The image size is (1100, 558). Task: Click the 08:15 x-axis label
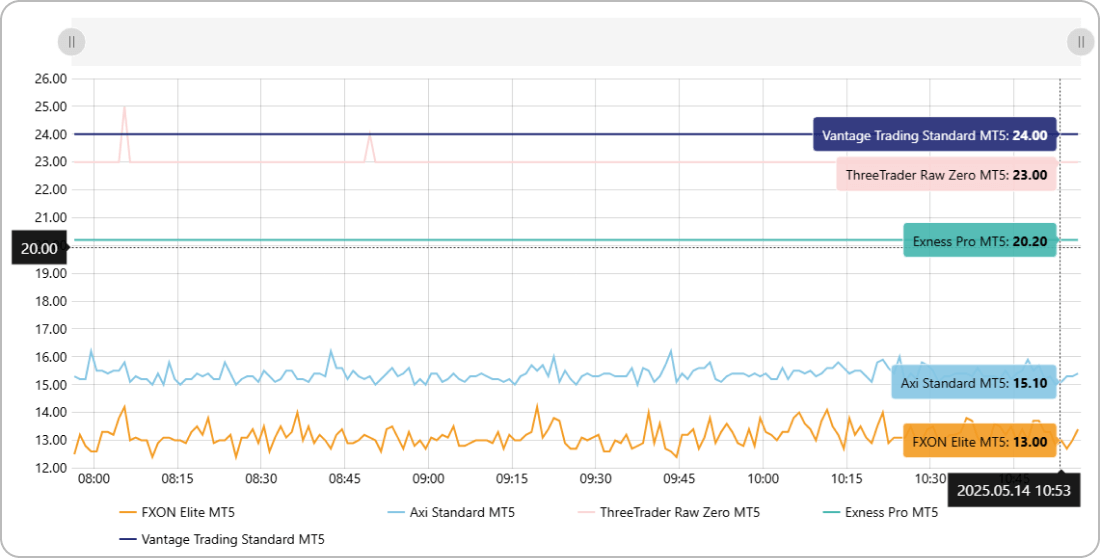177,479
